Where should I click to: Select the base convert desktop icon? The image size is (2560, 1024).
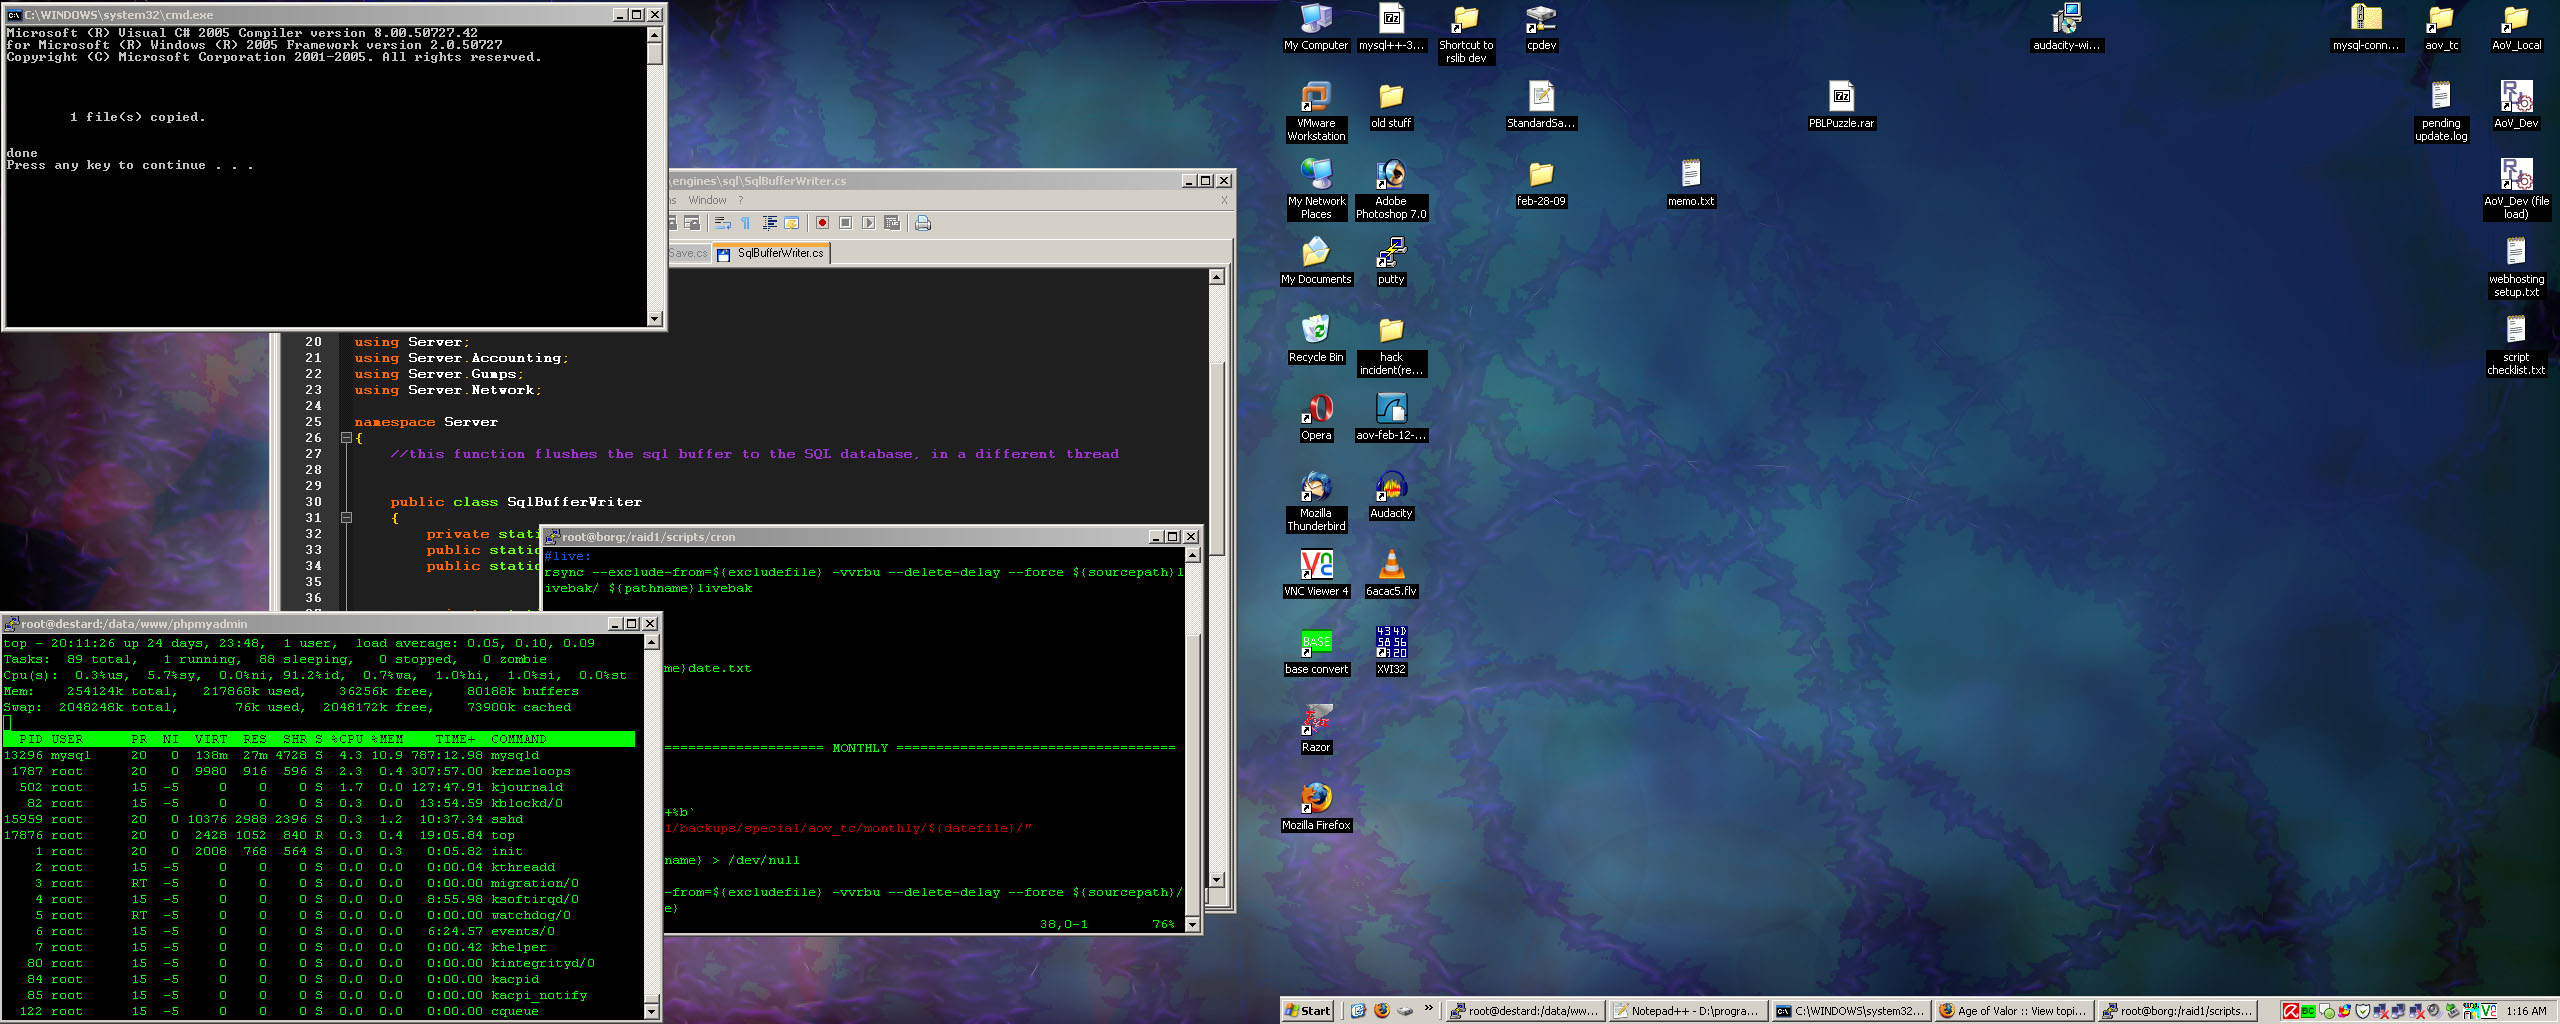[x=1316, y=651]
